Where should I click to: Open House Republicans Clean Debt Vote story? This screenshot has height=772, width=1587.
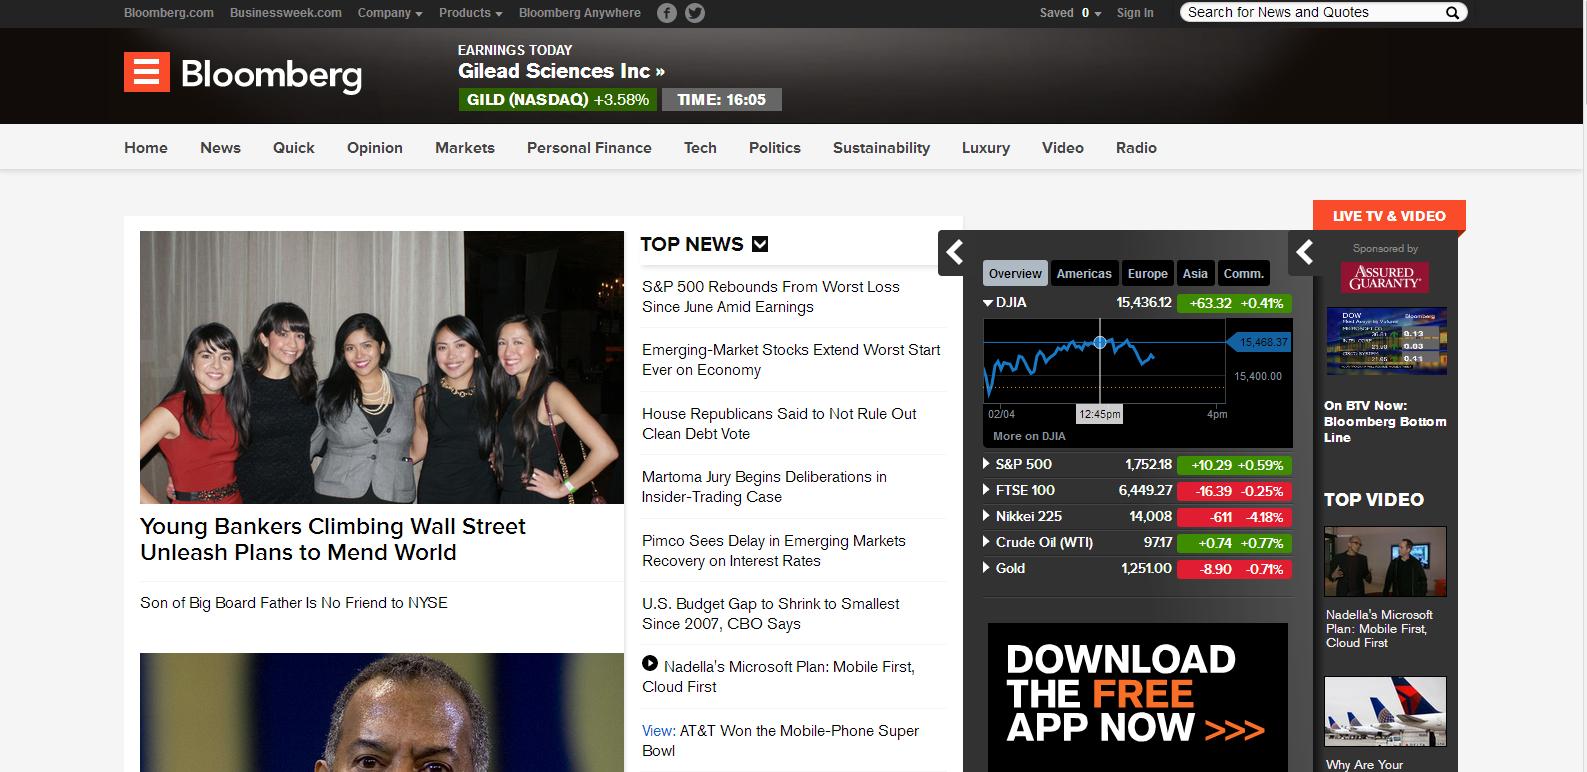pos(779,424)
